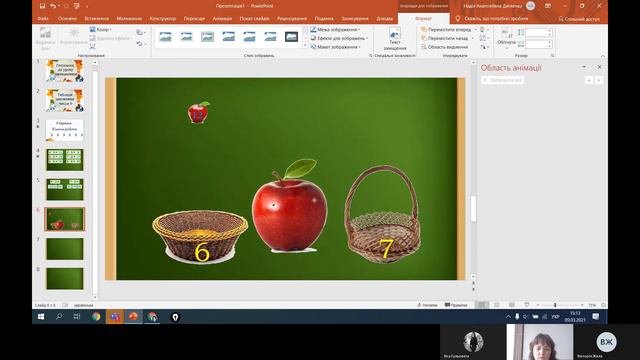Select the small apple image on slide
This screenshot has width=640, height=360.
click(198, 113)
